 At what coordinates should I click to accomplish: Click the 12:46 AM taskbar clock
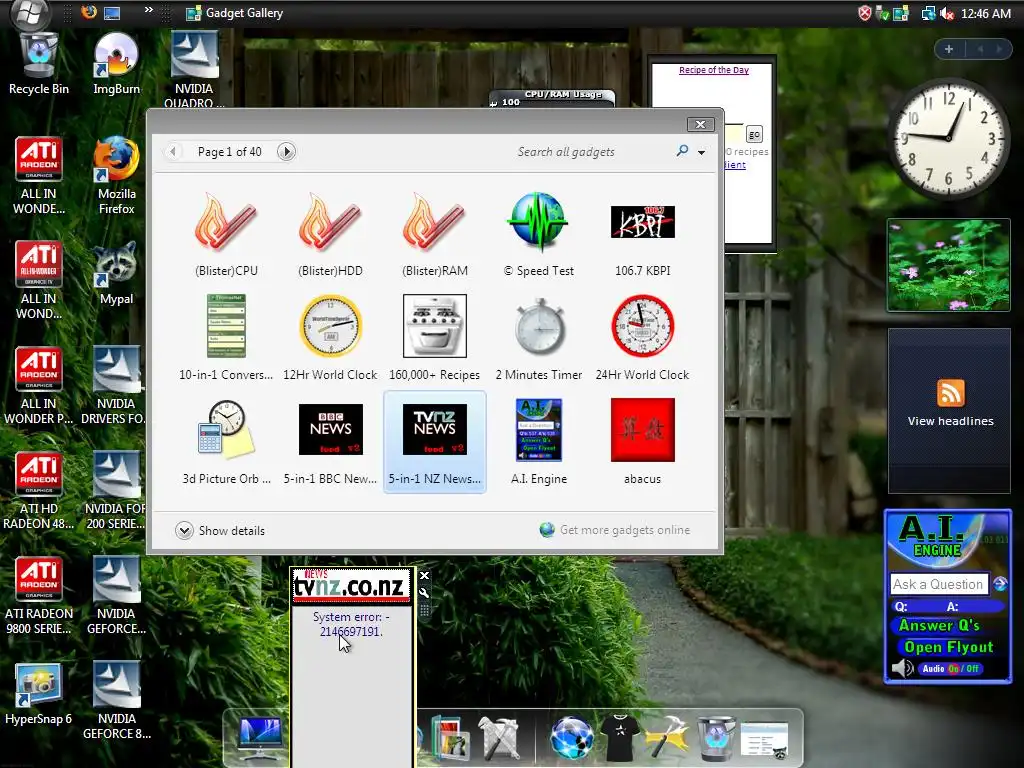tap(985, 13)
